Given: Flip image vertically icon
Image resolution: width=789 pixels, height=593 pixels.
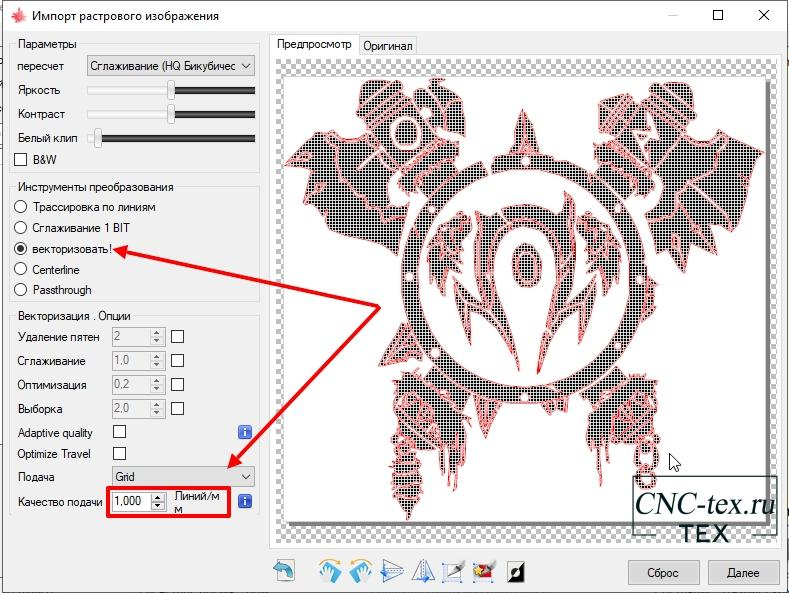Looking at the screenshot, I should pyautogui.click(x=392, y=571).
